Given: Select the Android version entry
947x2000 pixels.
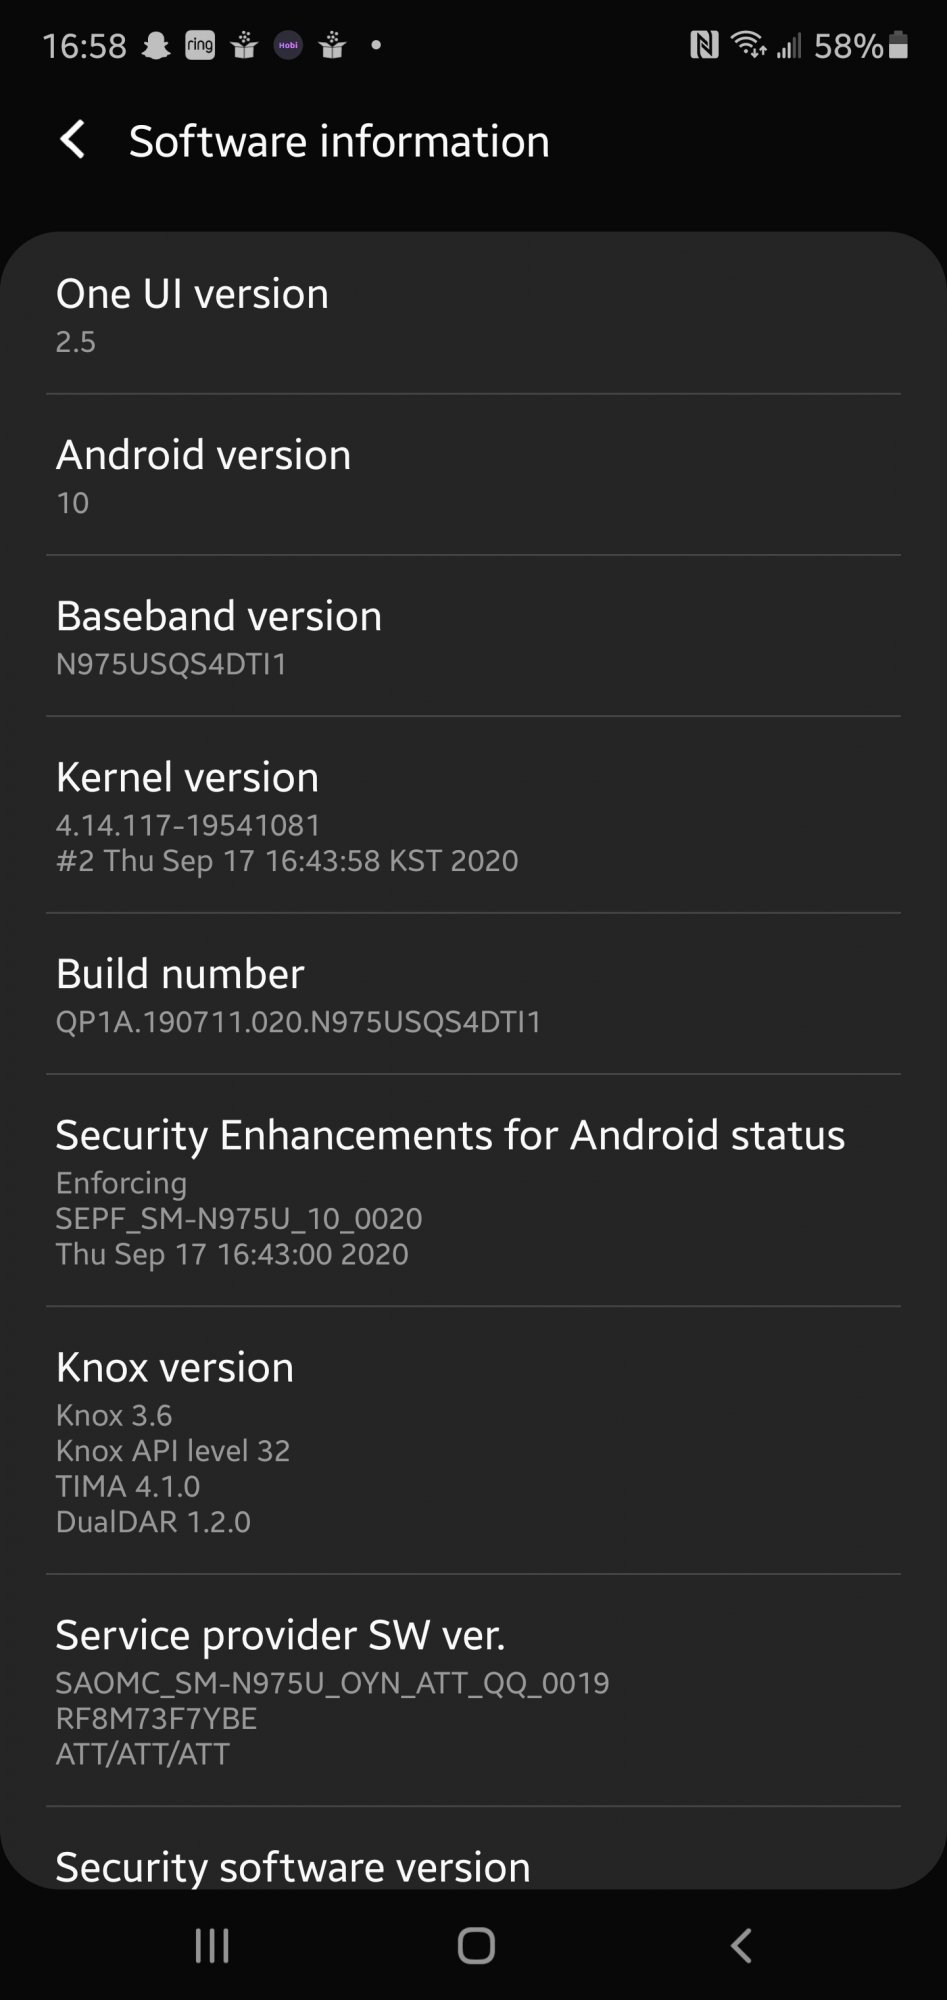Looking at the screenshot, I should (x=473, y=475).
